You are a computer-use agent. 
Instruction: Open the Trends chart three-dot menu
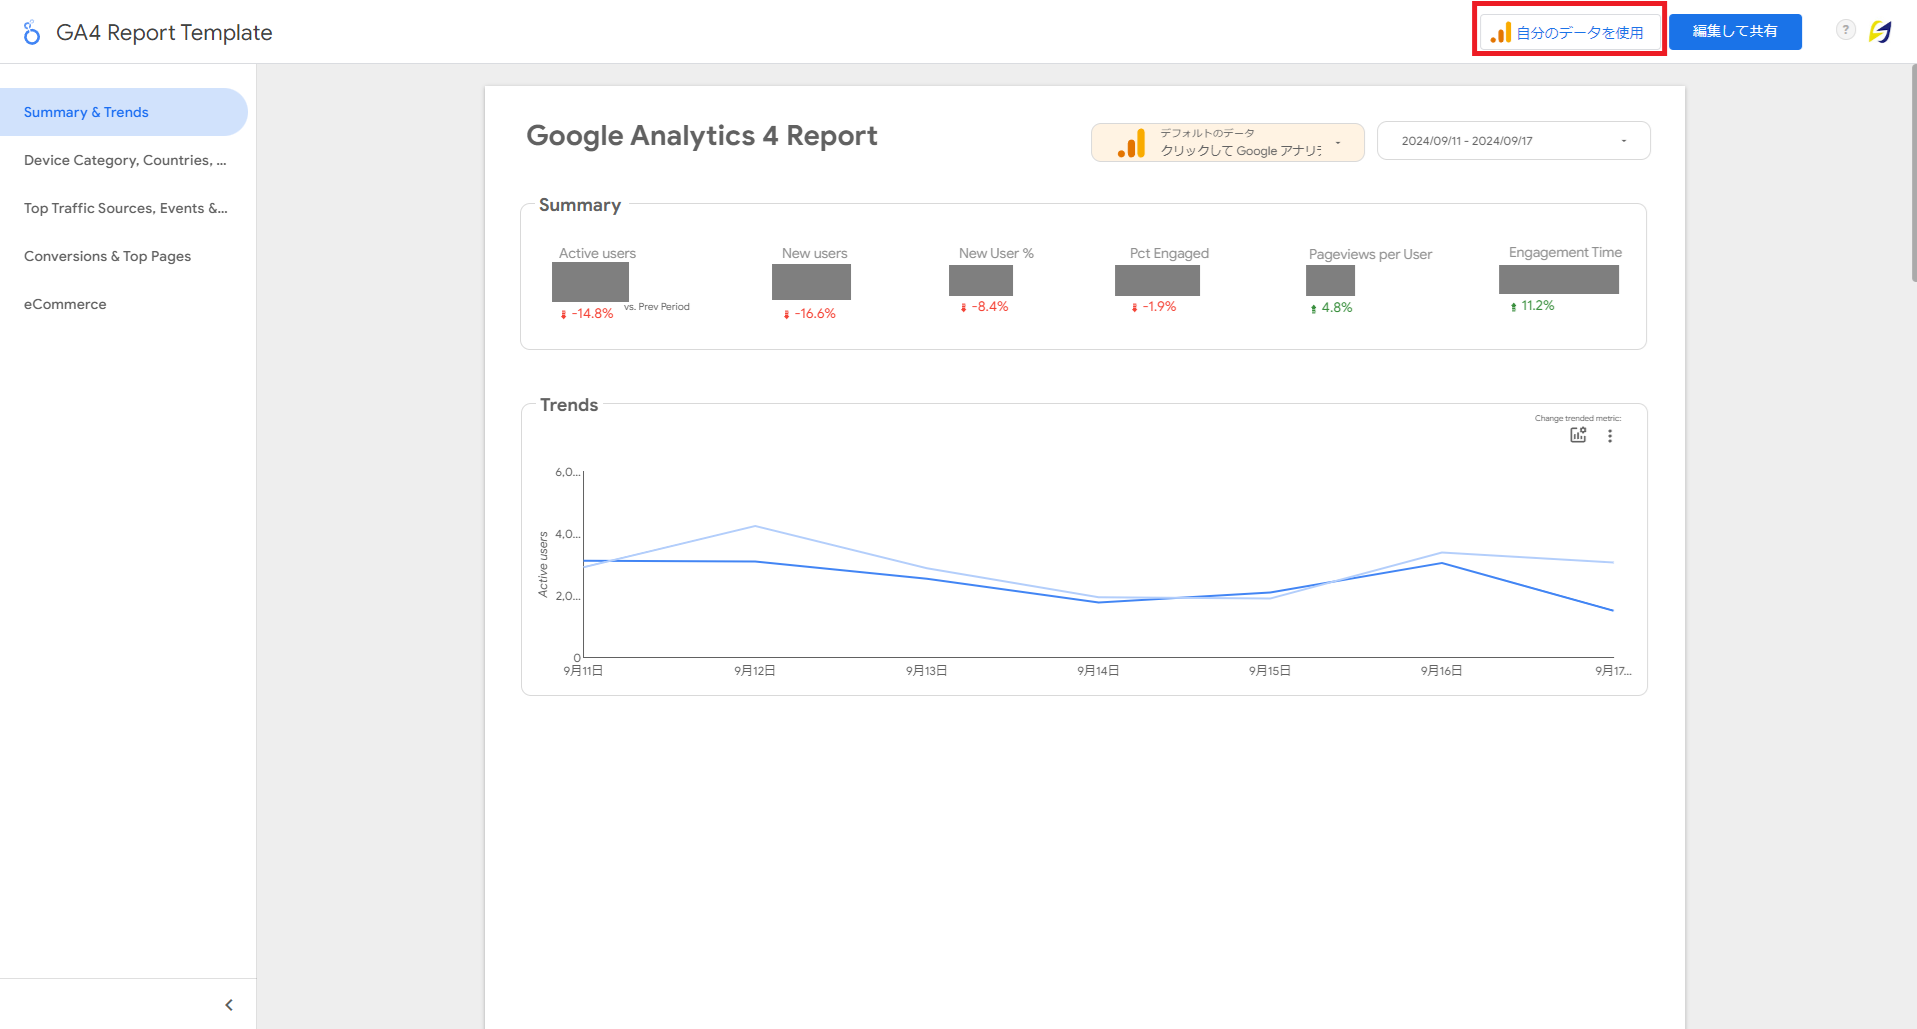coord(1610,436)
